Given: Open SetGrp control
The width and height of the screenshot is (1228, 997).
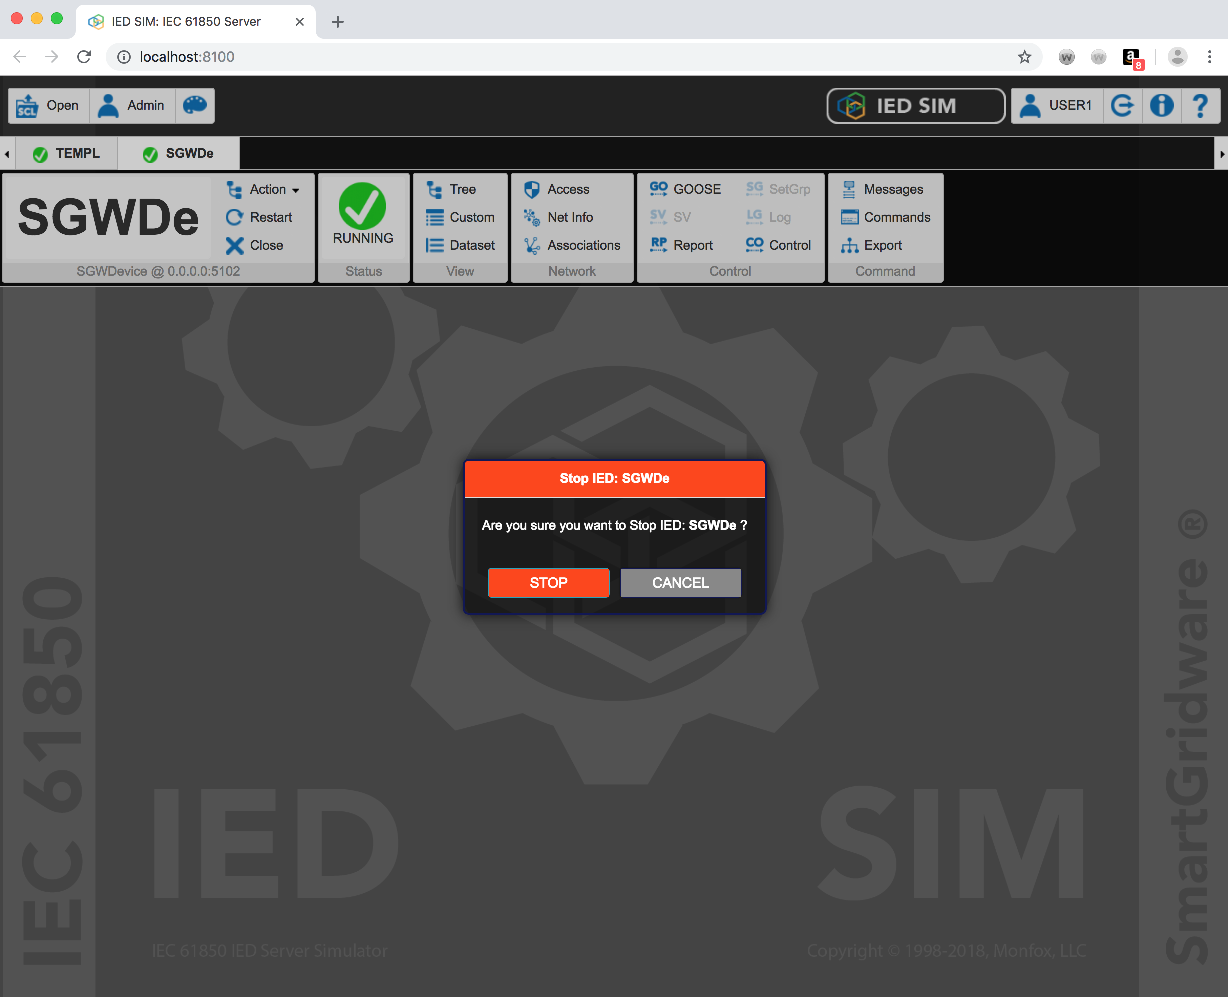Looking at the screenshot, I should (x=778, y=189).
